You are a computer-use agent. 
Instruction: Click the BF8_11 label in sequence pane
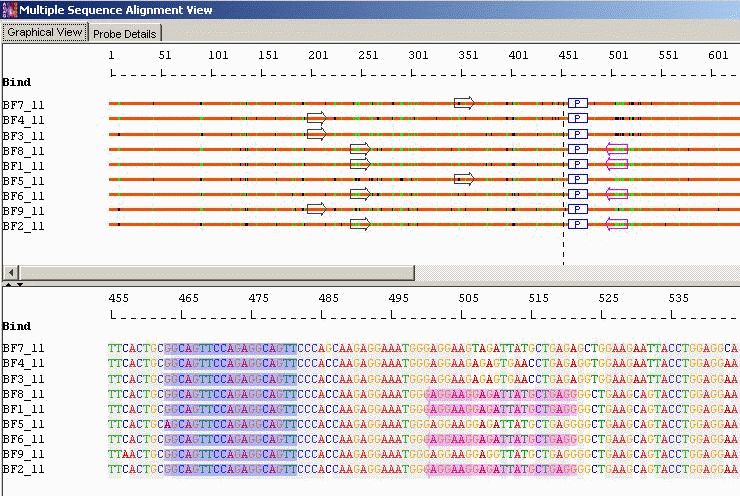23,394
